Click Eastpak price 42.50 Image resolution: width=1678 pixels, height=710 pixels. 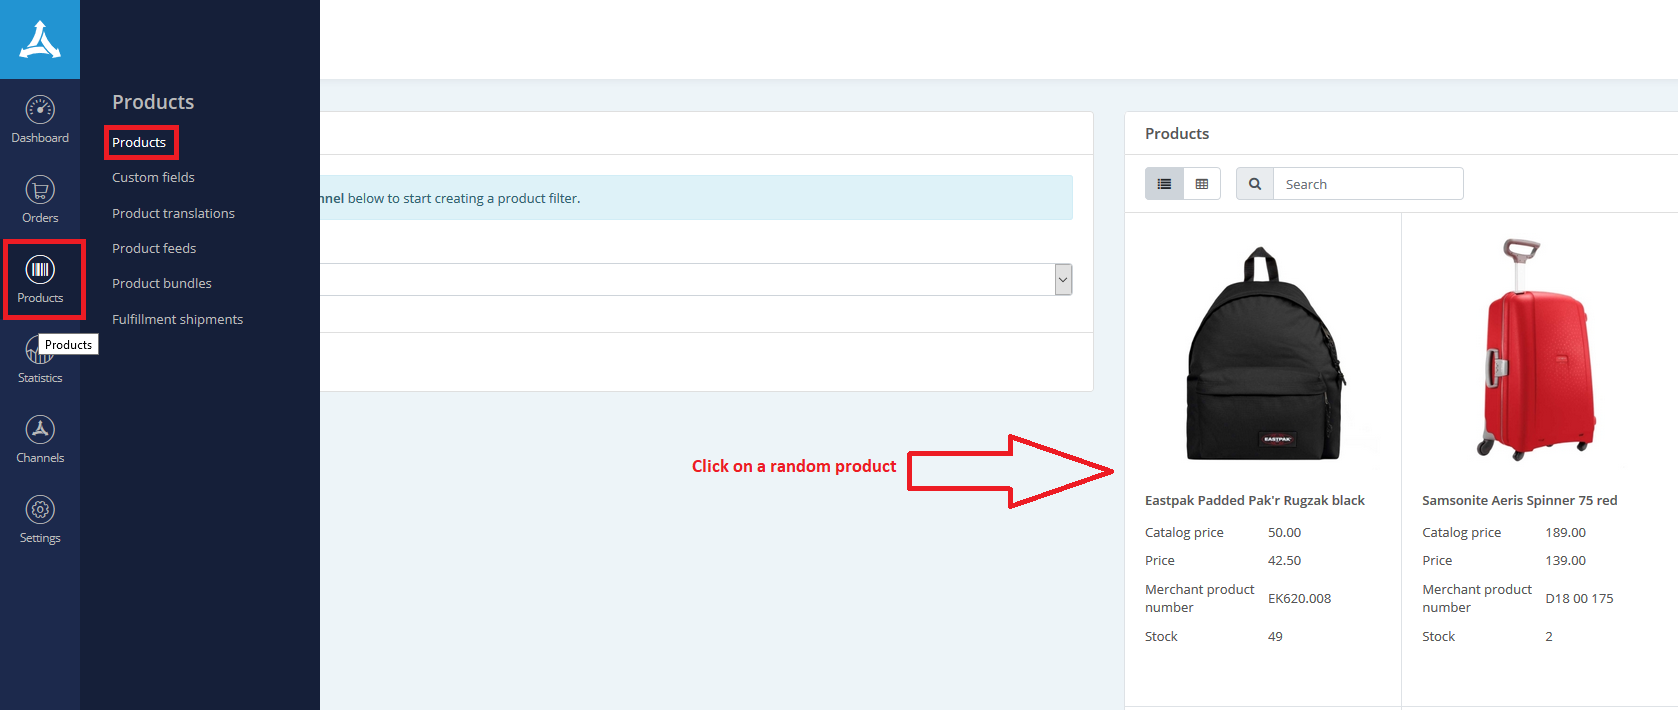pyautogui.click(x=1284, y=560)
